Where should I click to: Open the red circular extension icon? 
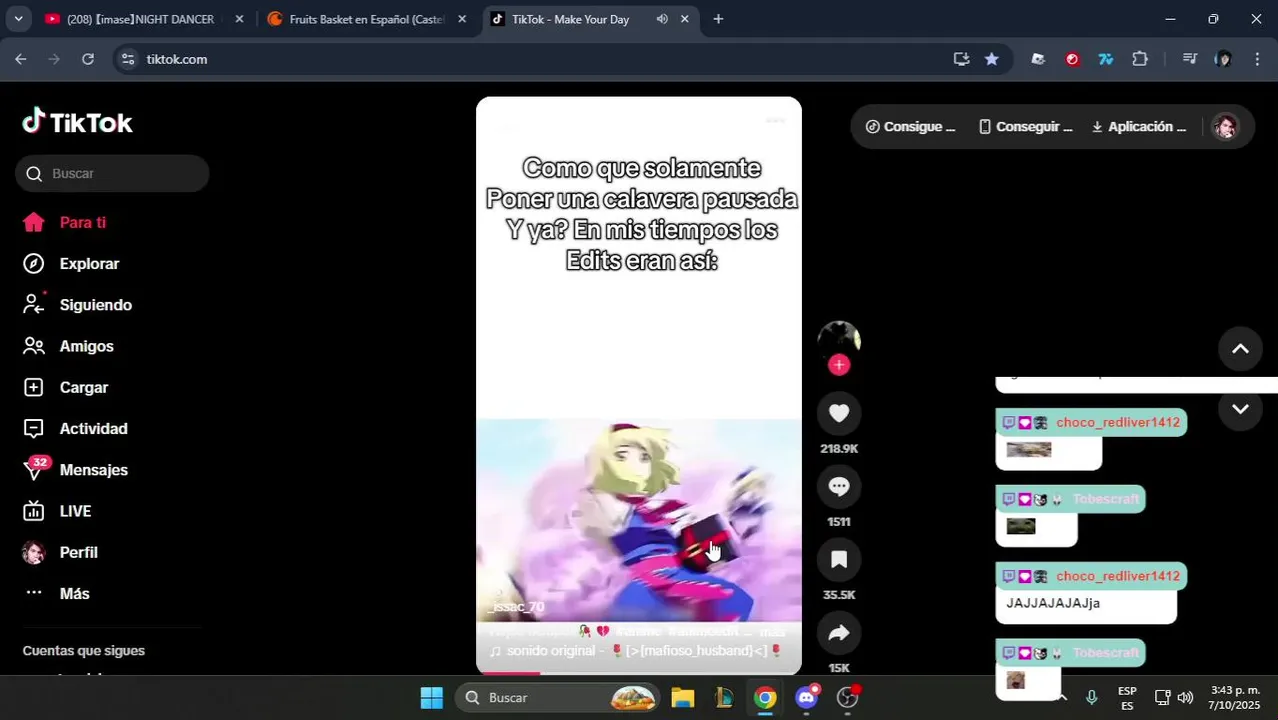[x=1072, y=59]
